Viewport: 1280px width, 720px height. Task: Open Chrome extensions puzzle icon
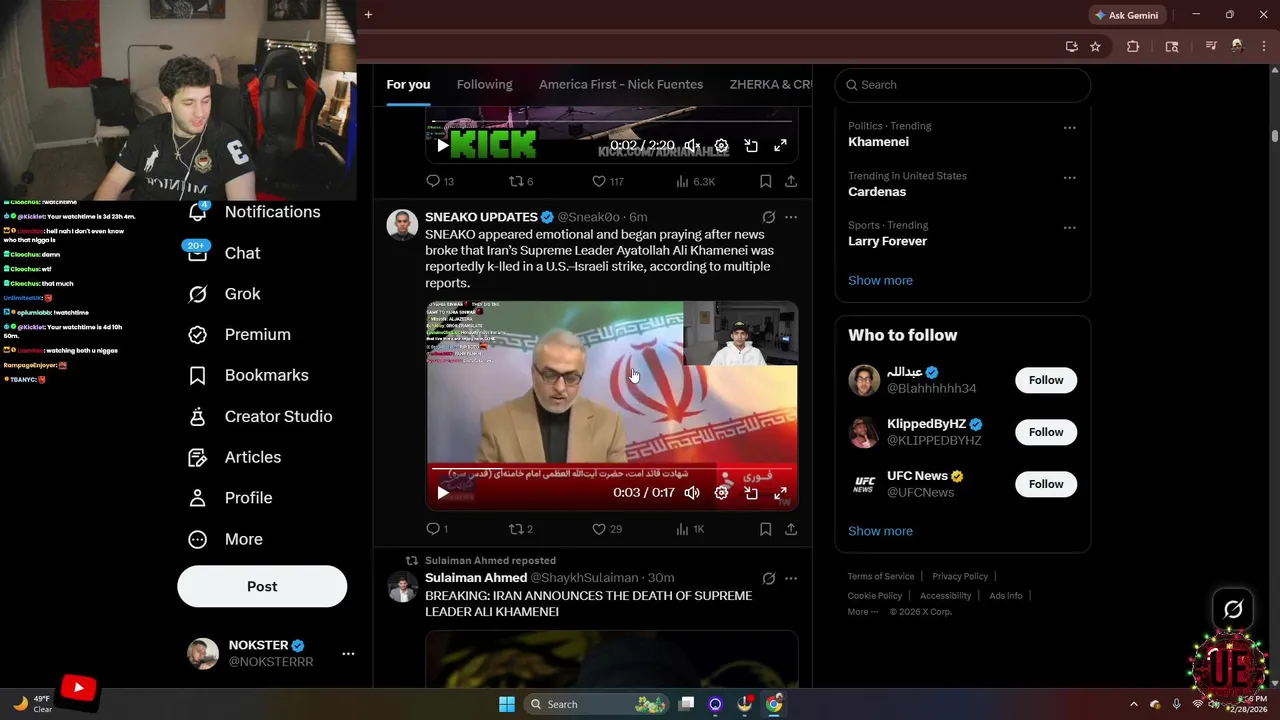coord(1133,46)
